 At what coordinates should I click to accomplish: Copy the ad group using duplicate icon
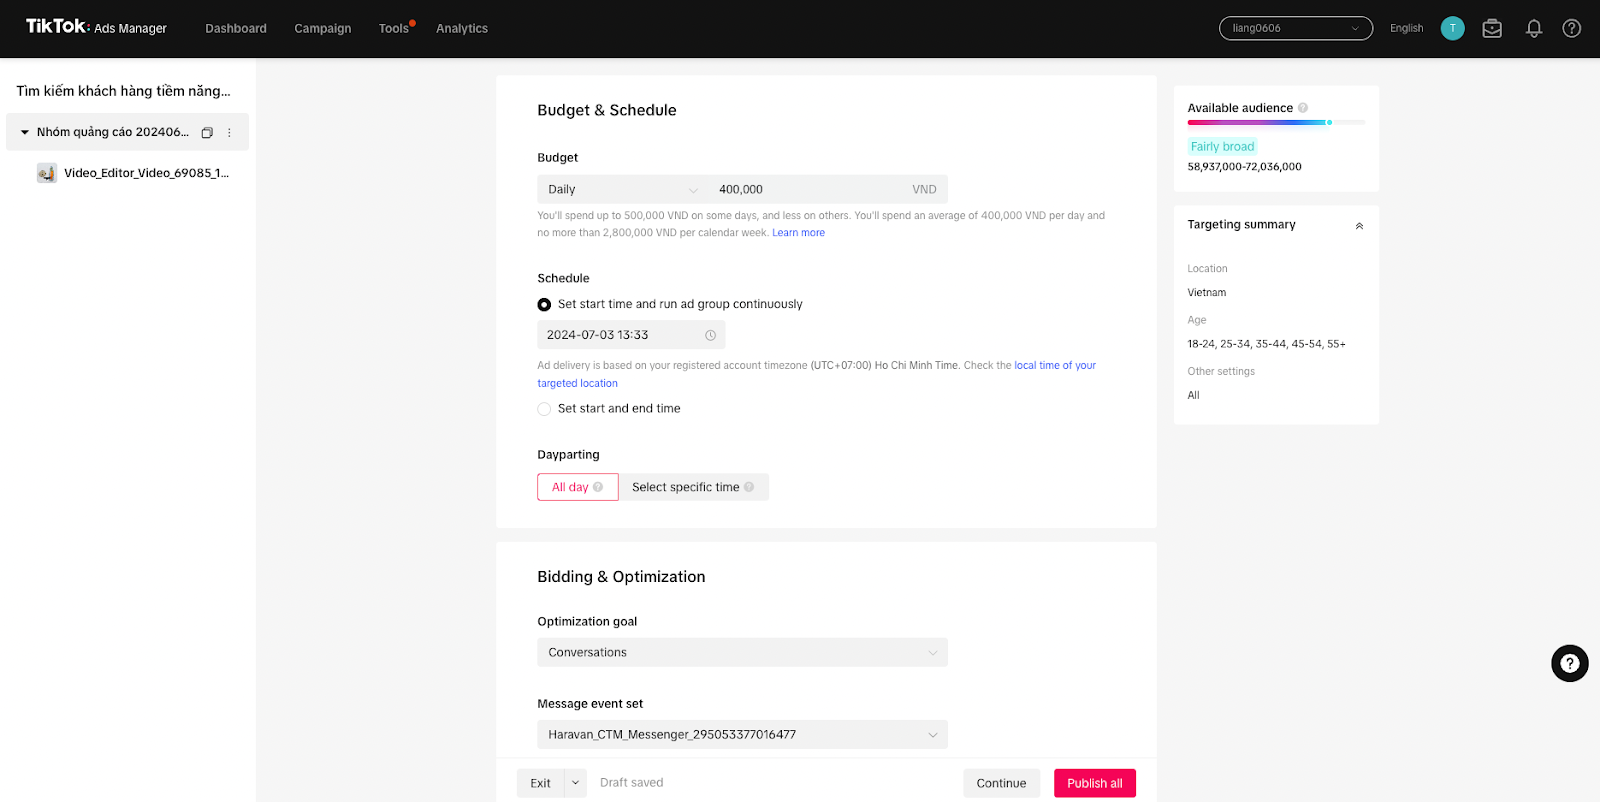pos(207,133)
